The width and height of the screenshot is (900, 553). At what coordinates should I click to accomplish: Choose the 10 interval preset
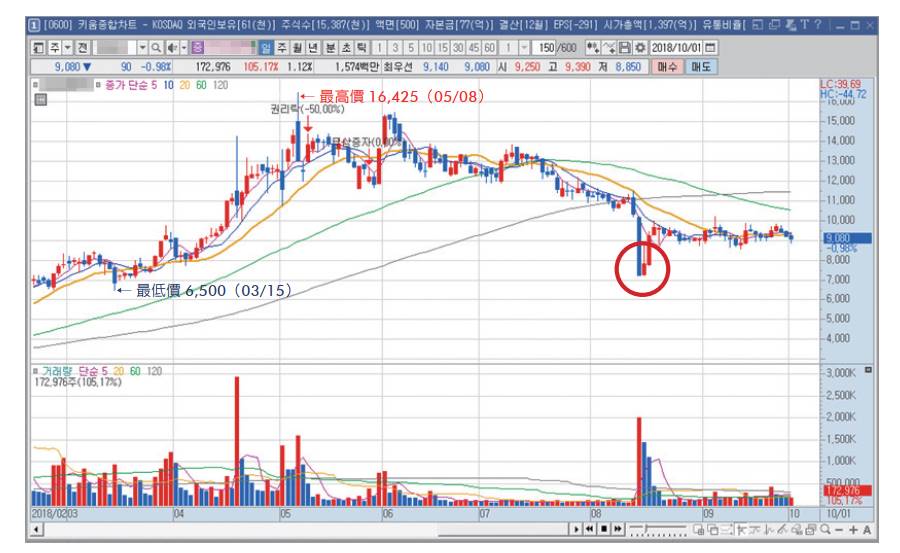tap(427, 48)
